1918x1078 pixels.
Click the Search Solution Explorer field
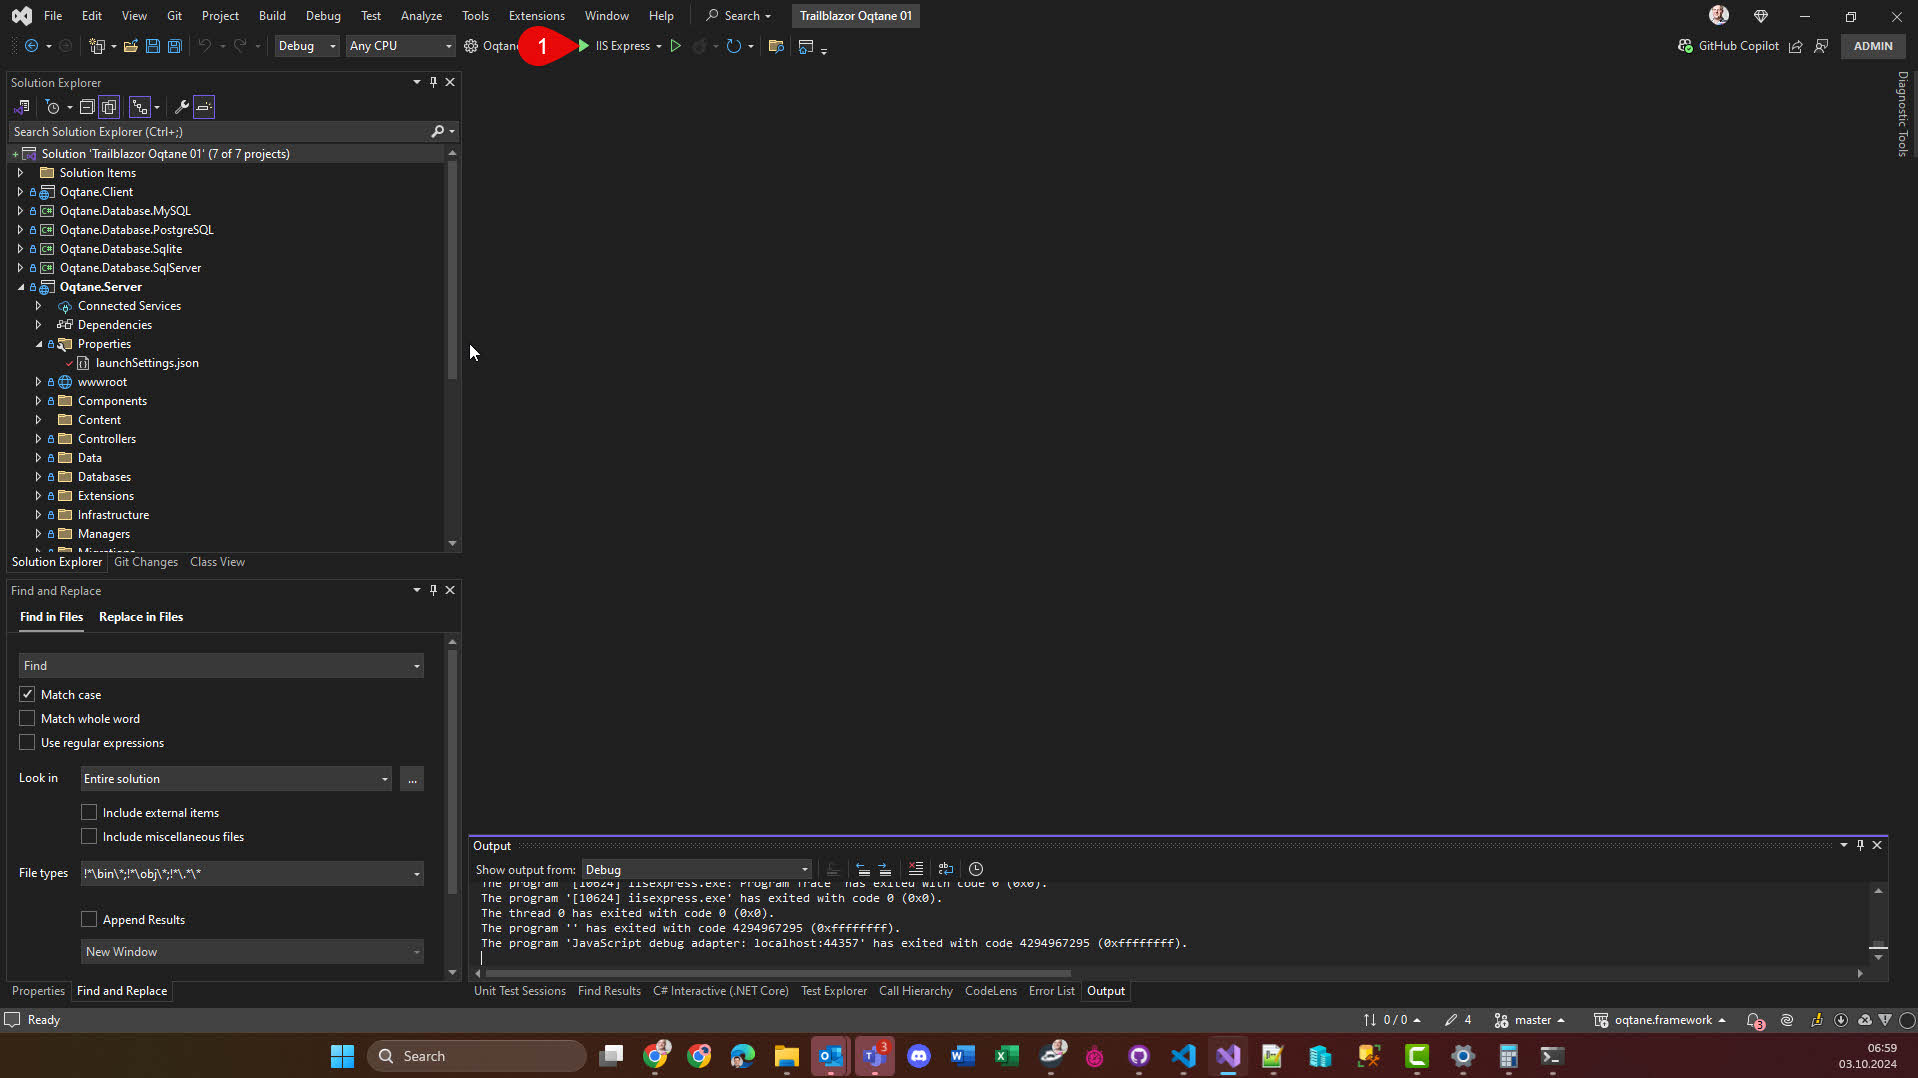220,132
